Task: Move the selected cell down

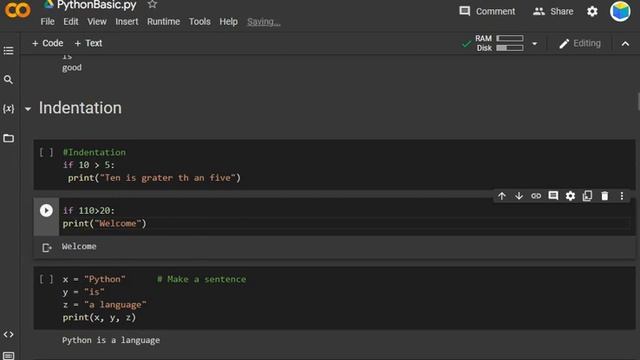Action: (519, 196)
